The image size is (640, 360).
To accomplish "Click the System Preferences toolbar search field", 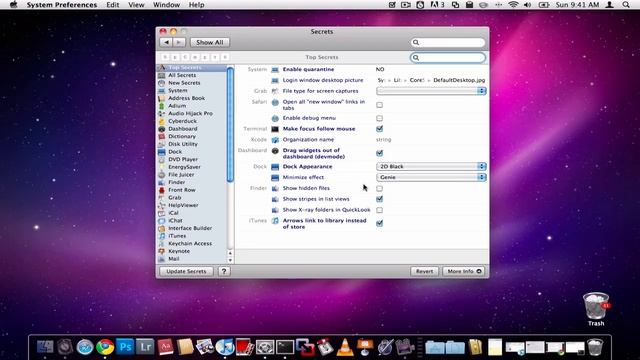I will pyautogui.click(x=448, y=42).
